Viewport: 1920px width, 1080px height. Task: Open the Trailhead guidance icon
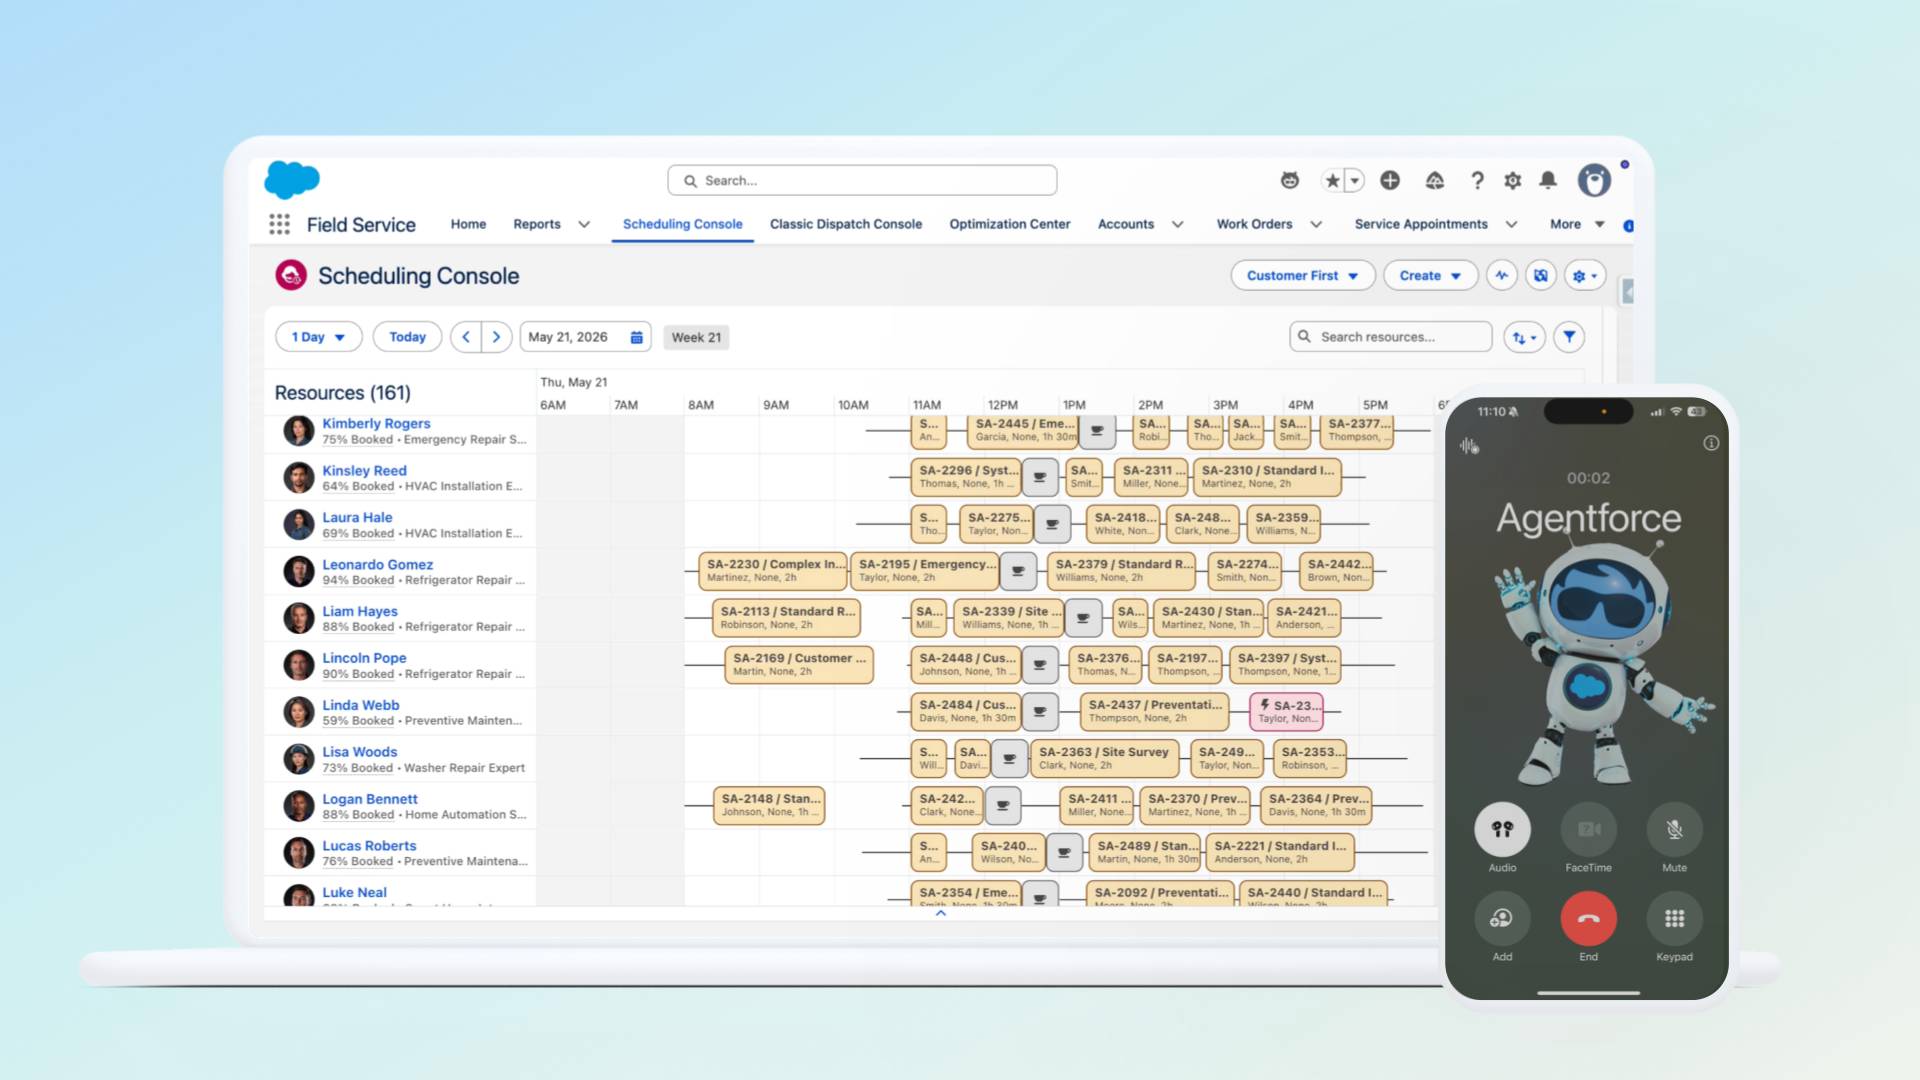coord(1435,180)
